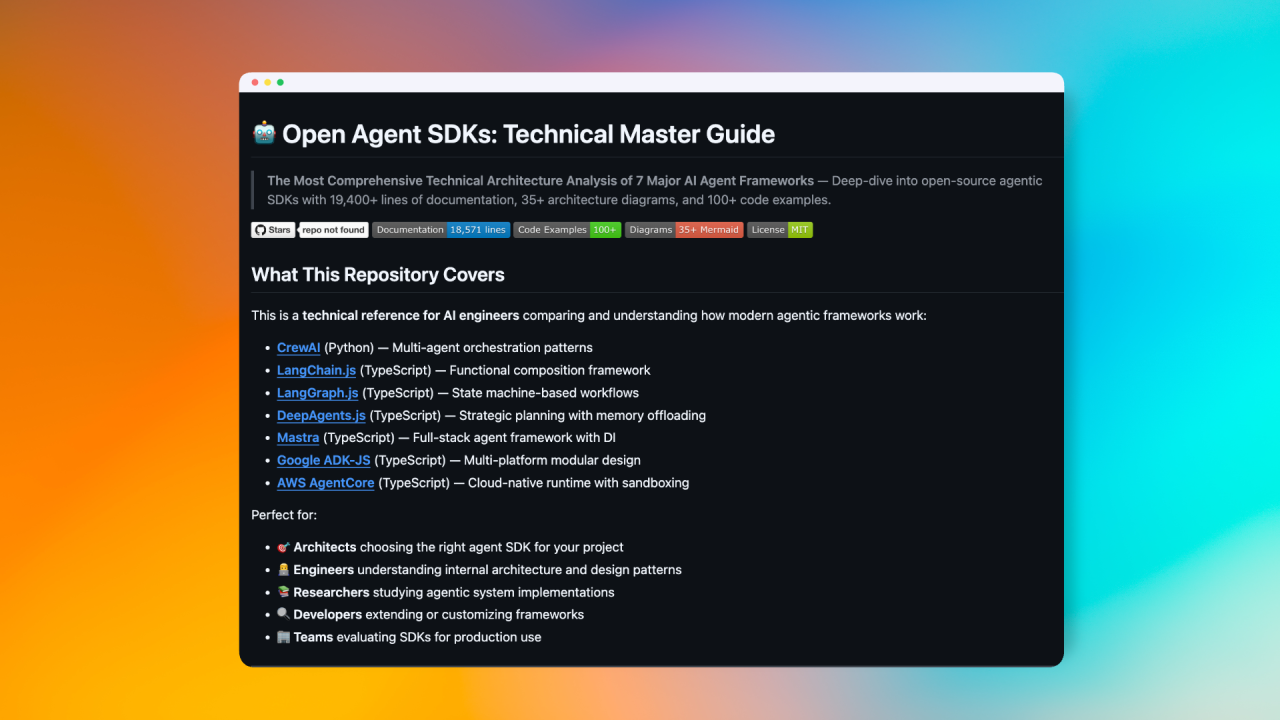
Task: Click the dart emoji beside Architects
Action: tap(284, 547)
